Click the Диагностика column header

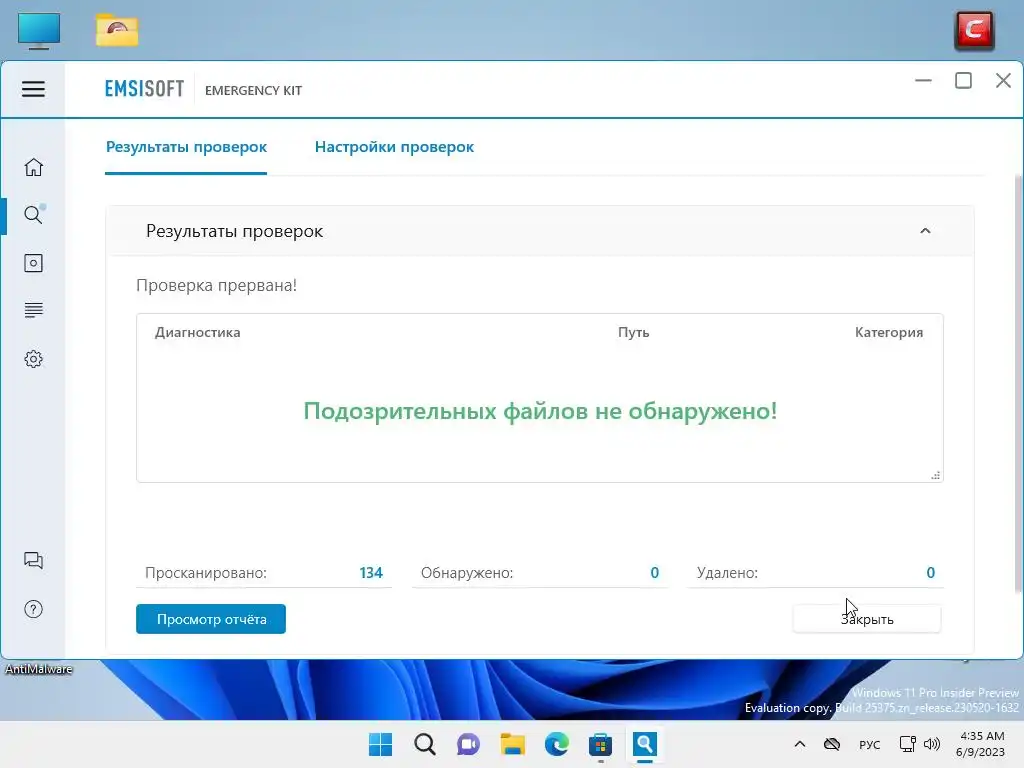[x=197, y=332]
